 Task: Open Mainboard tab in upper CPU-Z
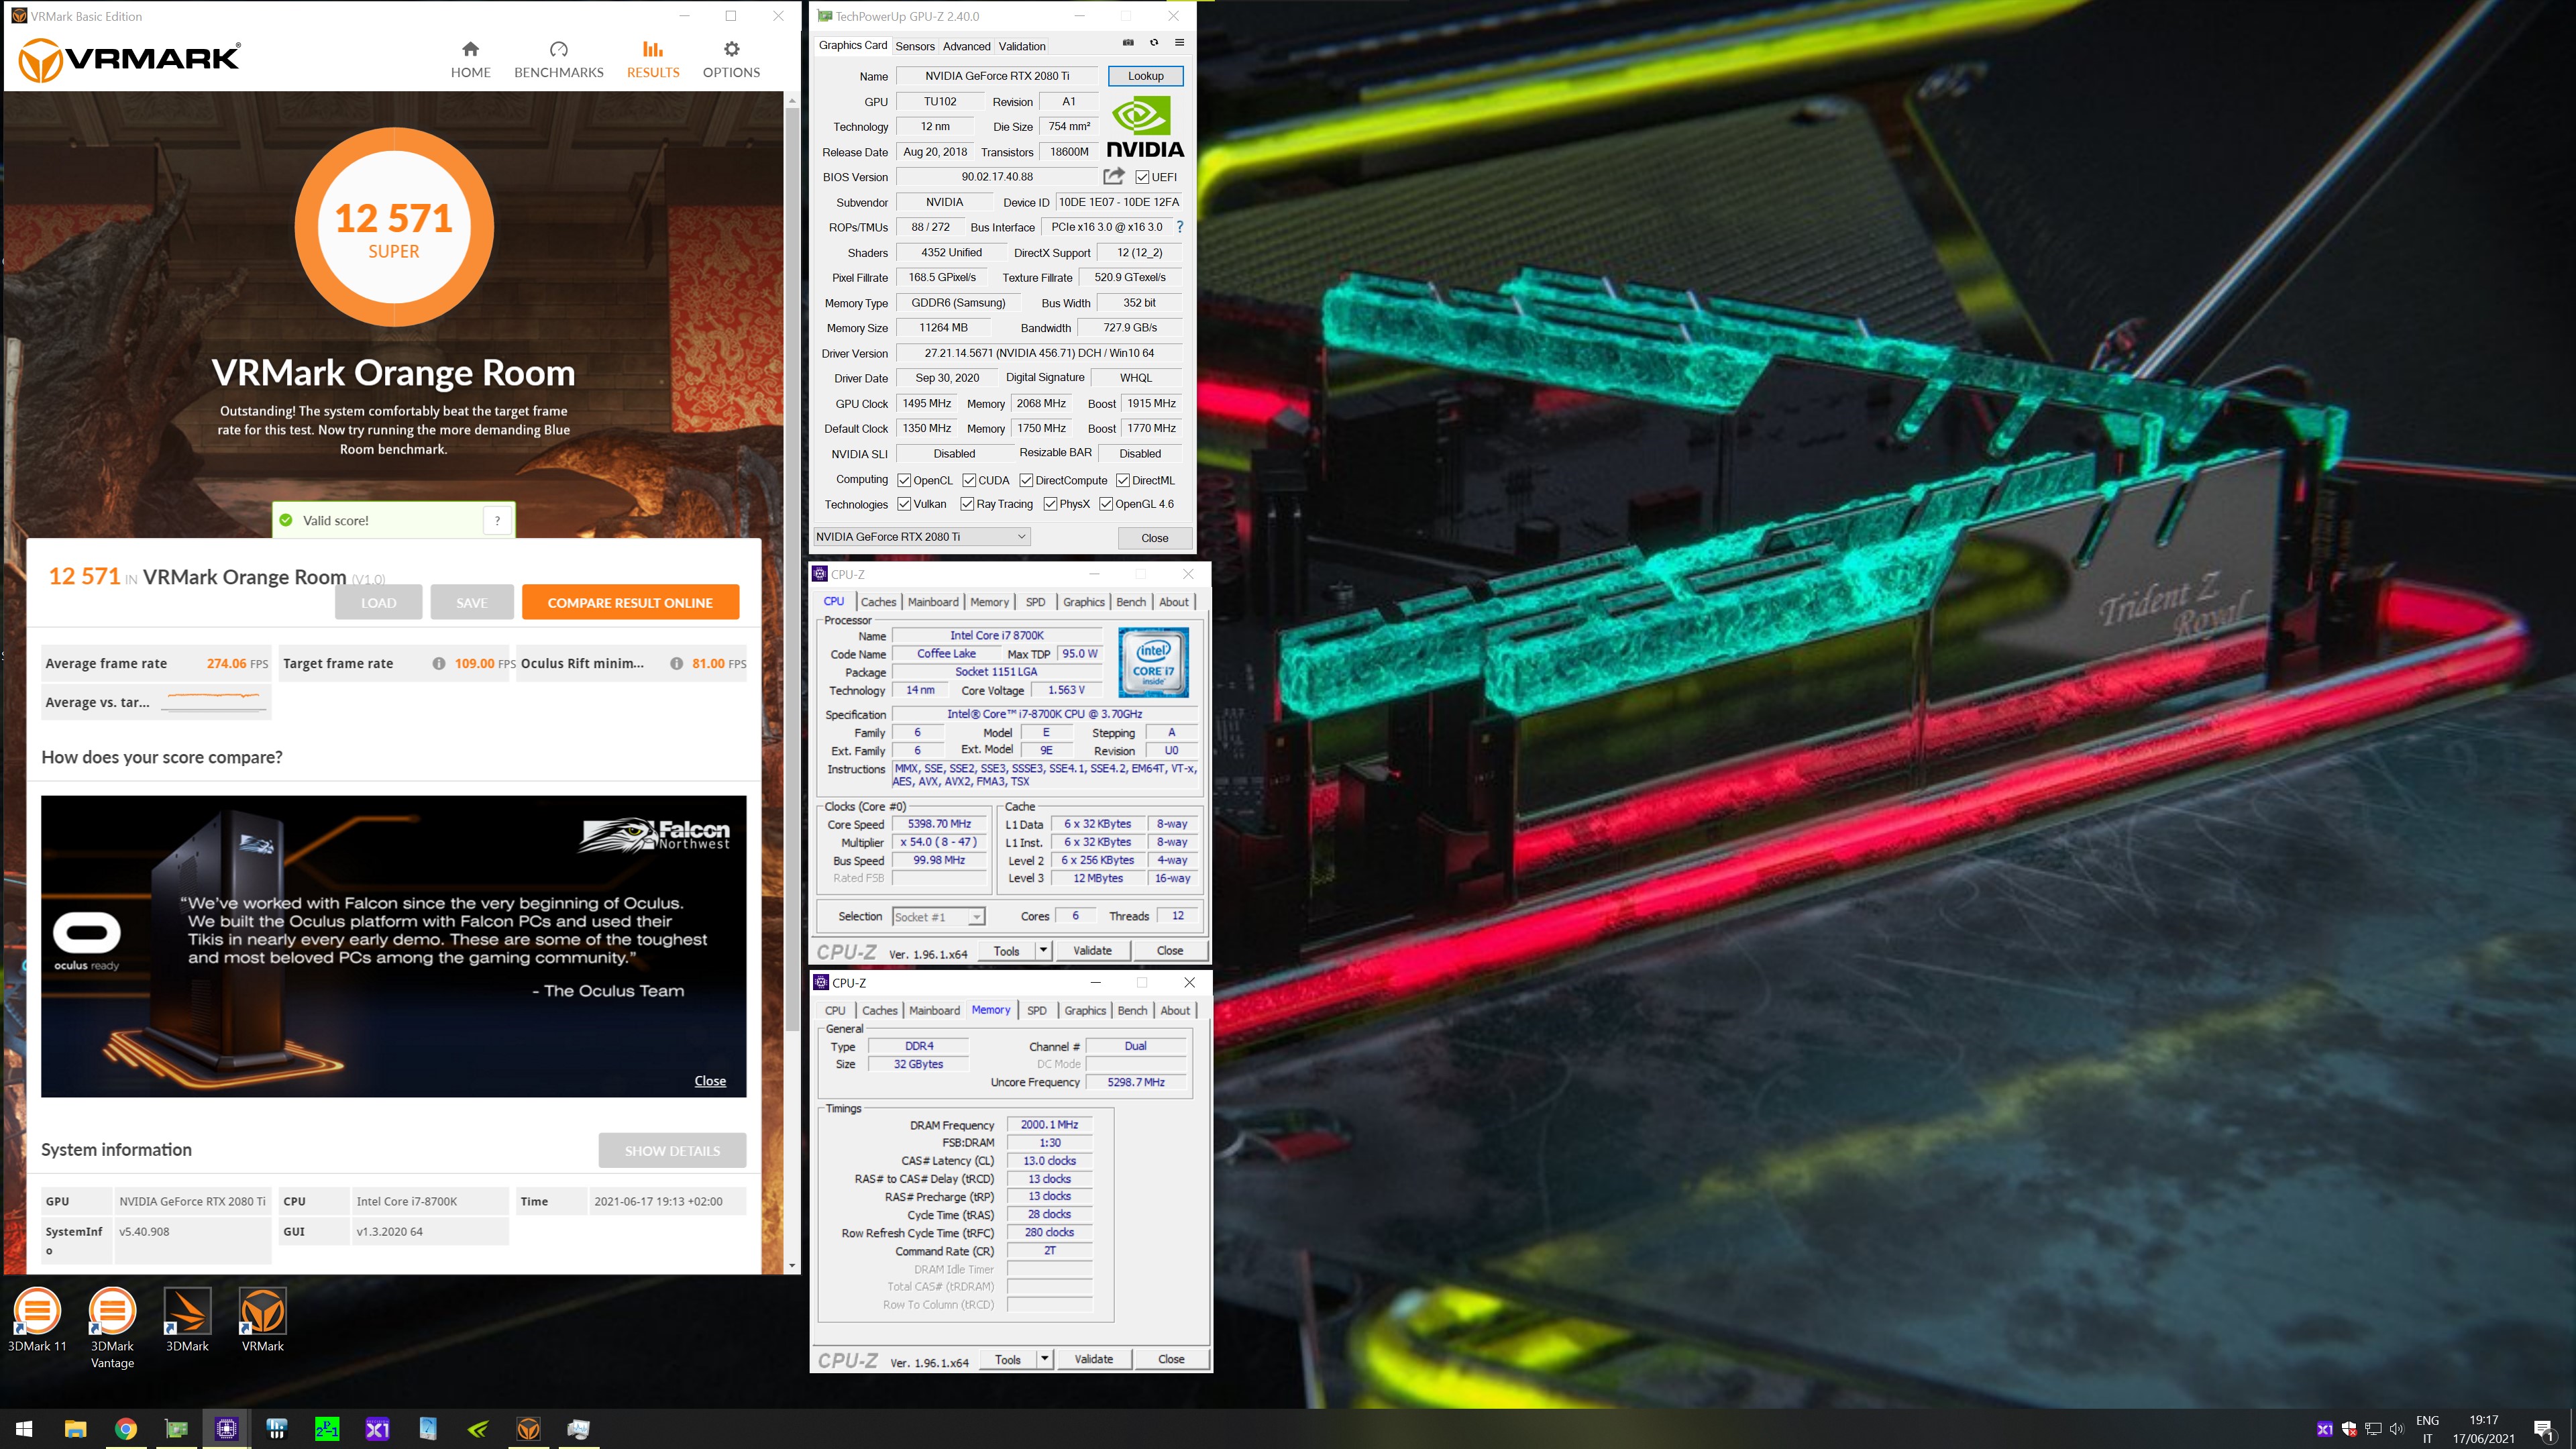933,602
